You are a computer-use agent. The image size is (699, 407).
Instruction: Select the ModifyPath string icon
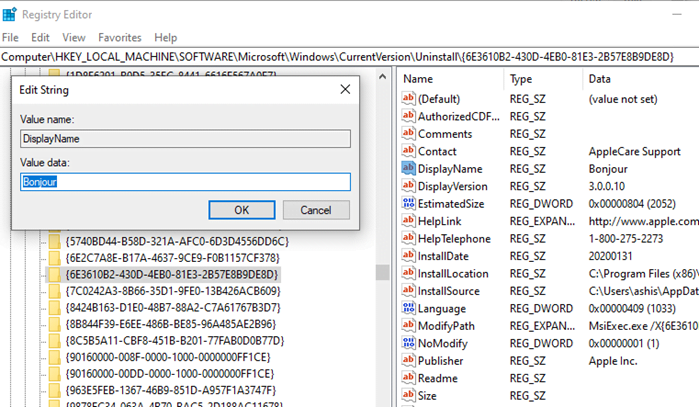(408, 325)
